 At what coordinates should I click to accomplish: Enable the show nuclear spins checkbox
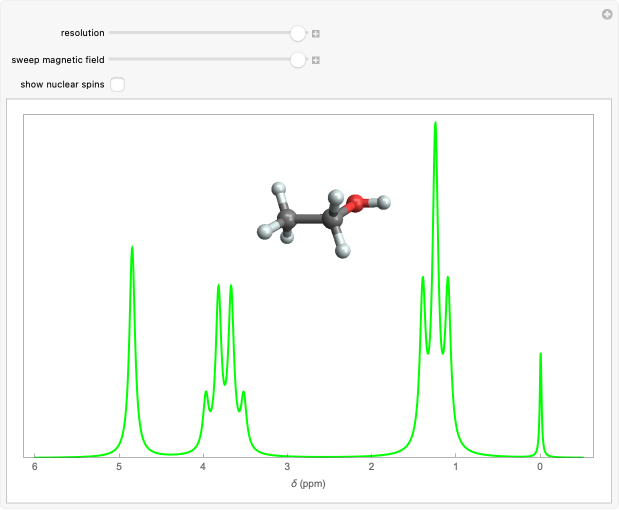coord(118,85)
